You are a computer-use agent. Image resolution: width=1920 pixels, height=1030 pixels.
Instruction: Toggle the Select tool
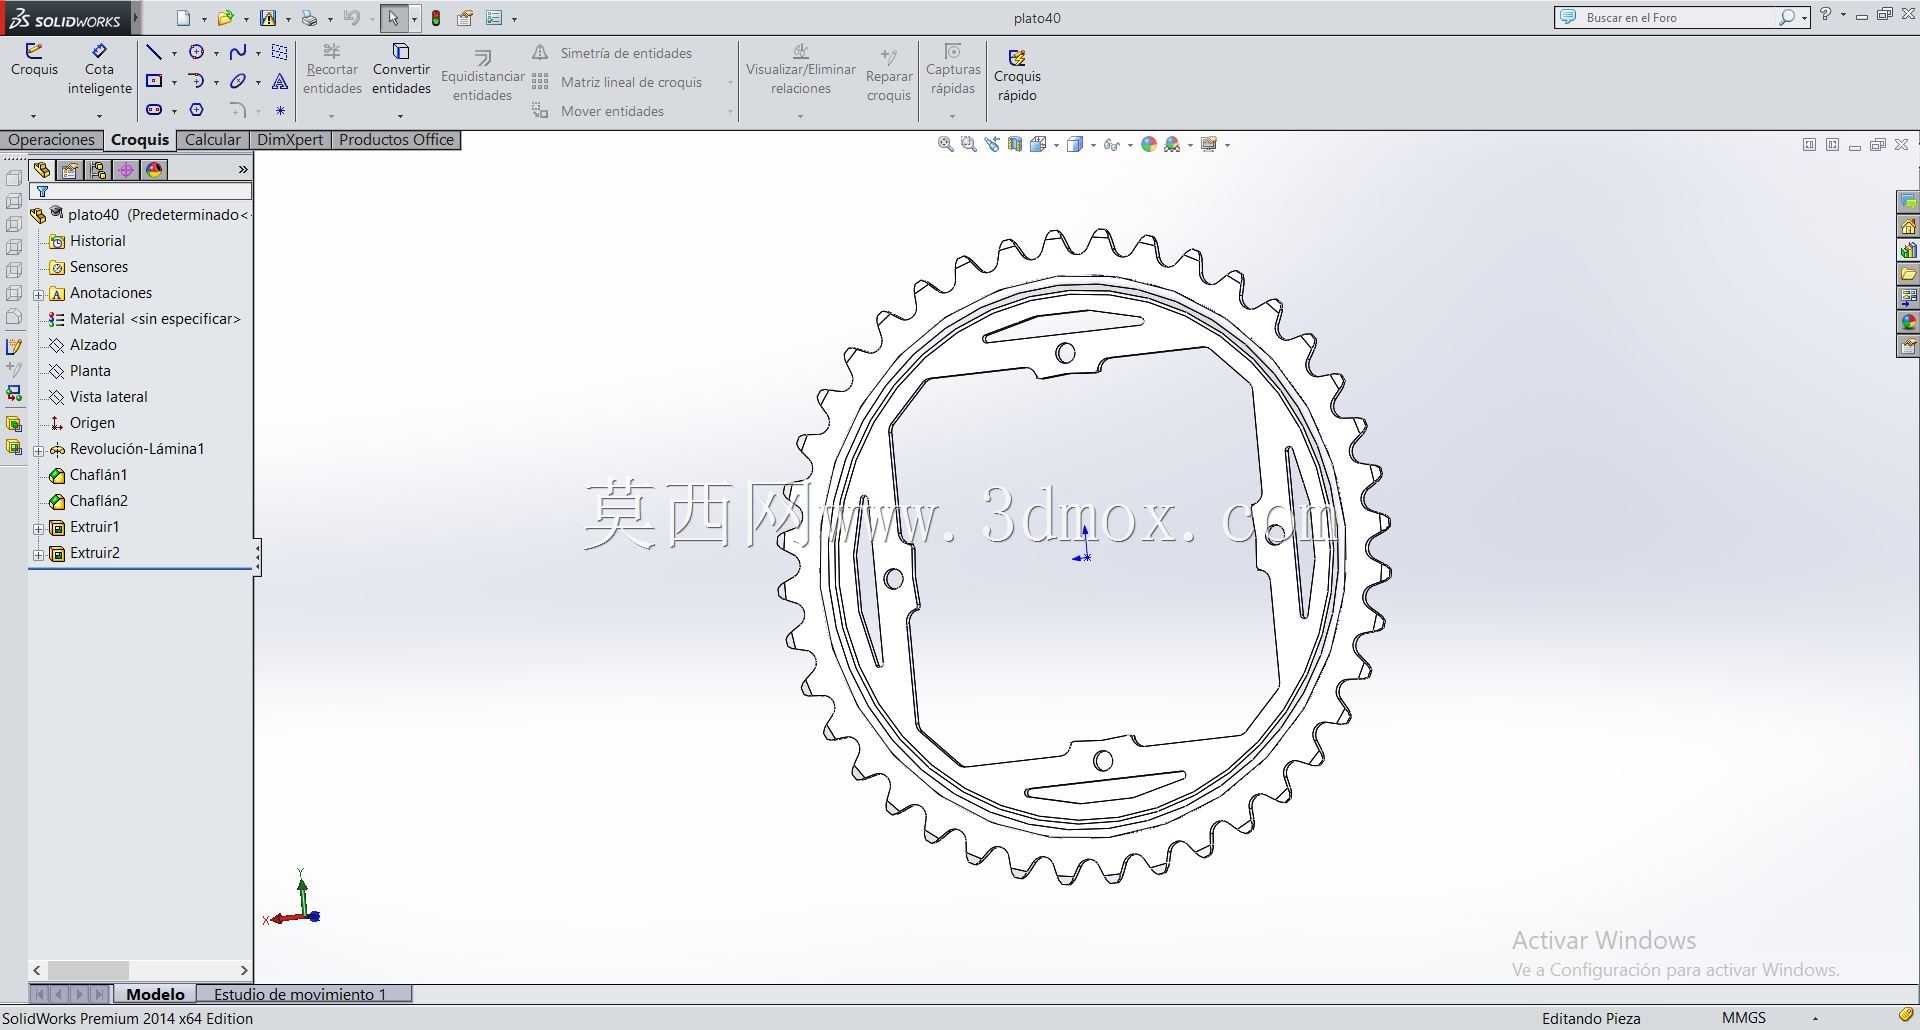coord(393,18)
